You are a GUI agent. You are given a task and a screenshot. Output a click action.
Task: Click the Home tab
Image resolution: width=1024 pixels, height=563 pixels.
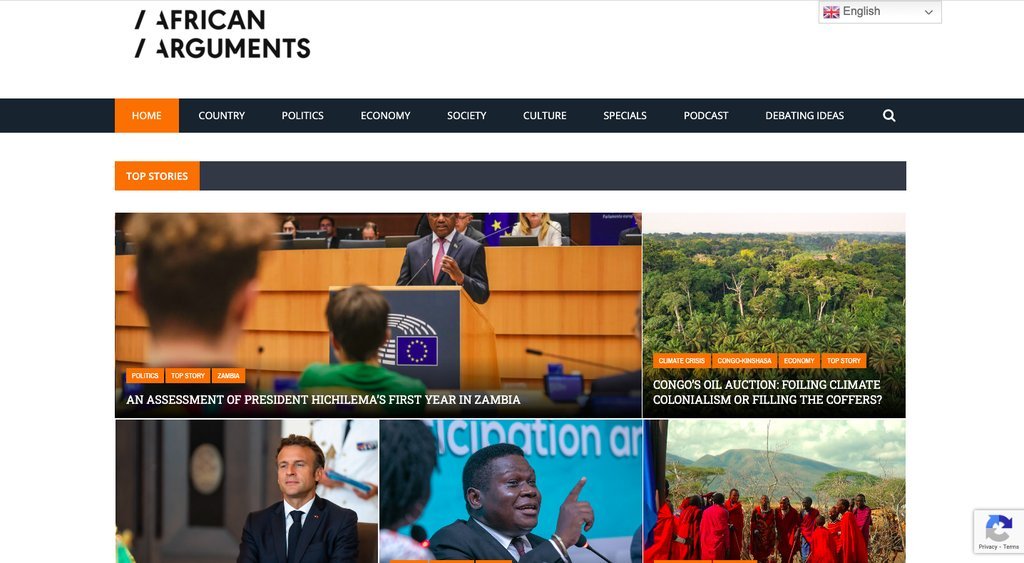(146, 116)
